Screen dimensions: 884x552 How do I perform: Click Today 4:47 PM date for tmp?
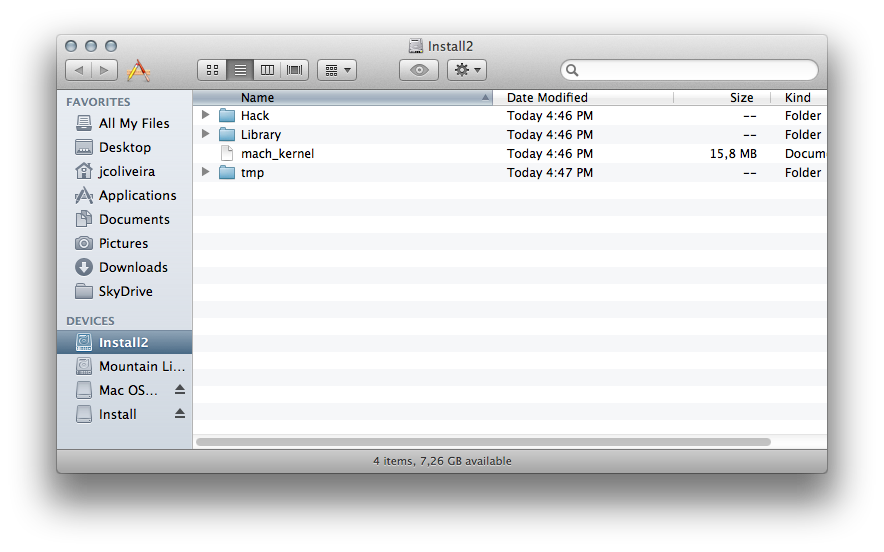[x=550, y=173]
